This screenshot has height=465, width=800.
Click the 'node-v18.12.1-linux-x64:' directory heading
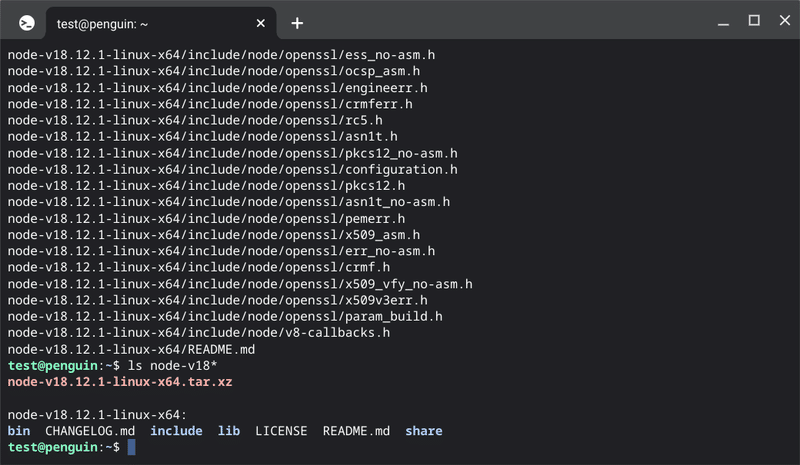point(97,415)
